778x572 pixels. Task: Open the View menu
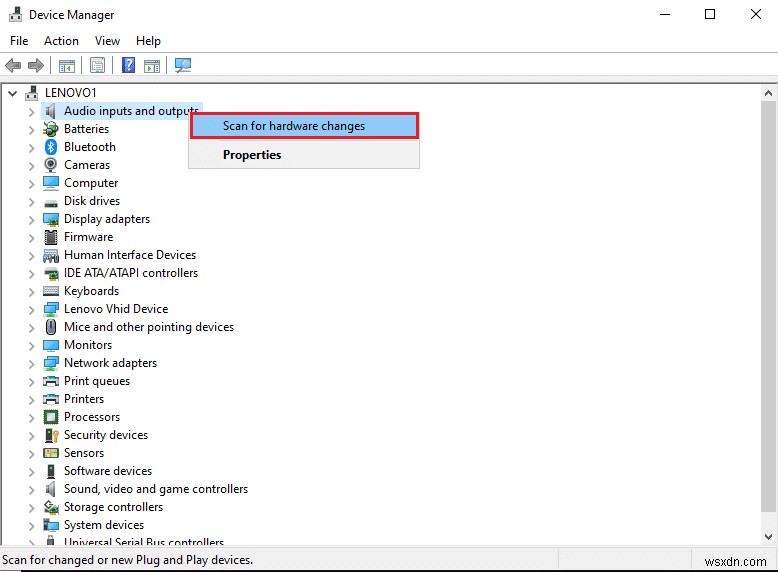(x=107, y=41)
